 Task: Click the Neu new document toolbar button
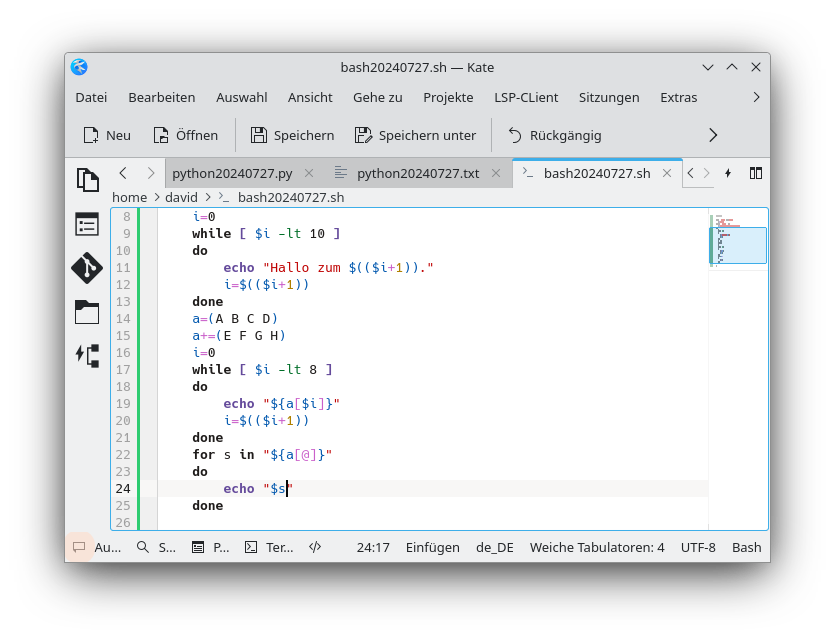107,135
